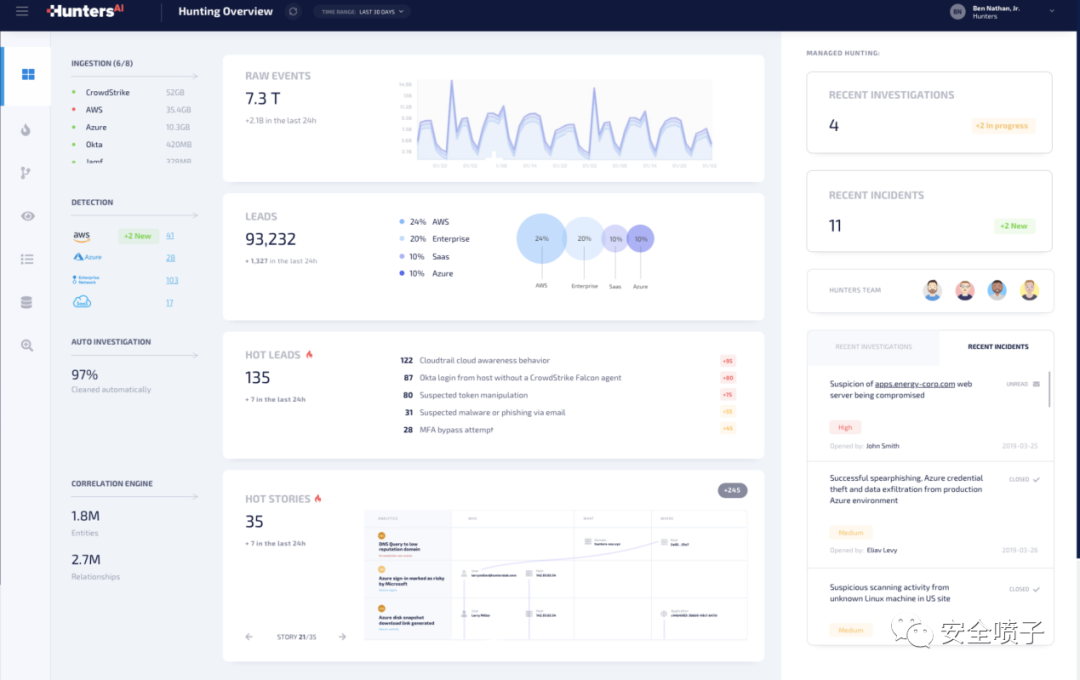Click the last Hunters Team avatar
1080x680 pixels.
click(1029, 290)
